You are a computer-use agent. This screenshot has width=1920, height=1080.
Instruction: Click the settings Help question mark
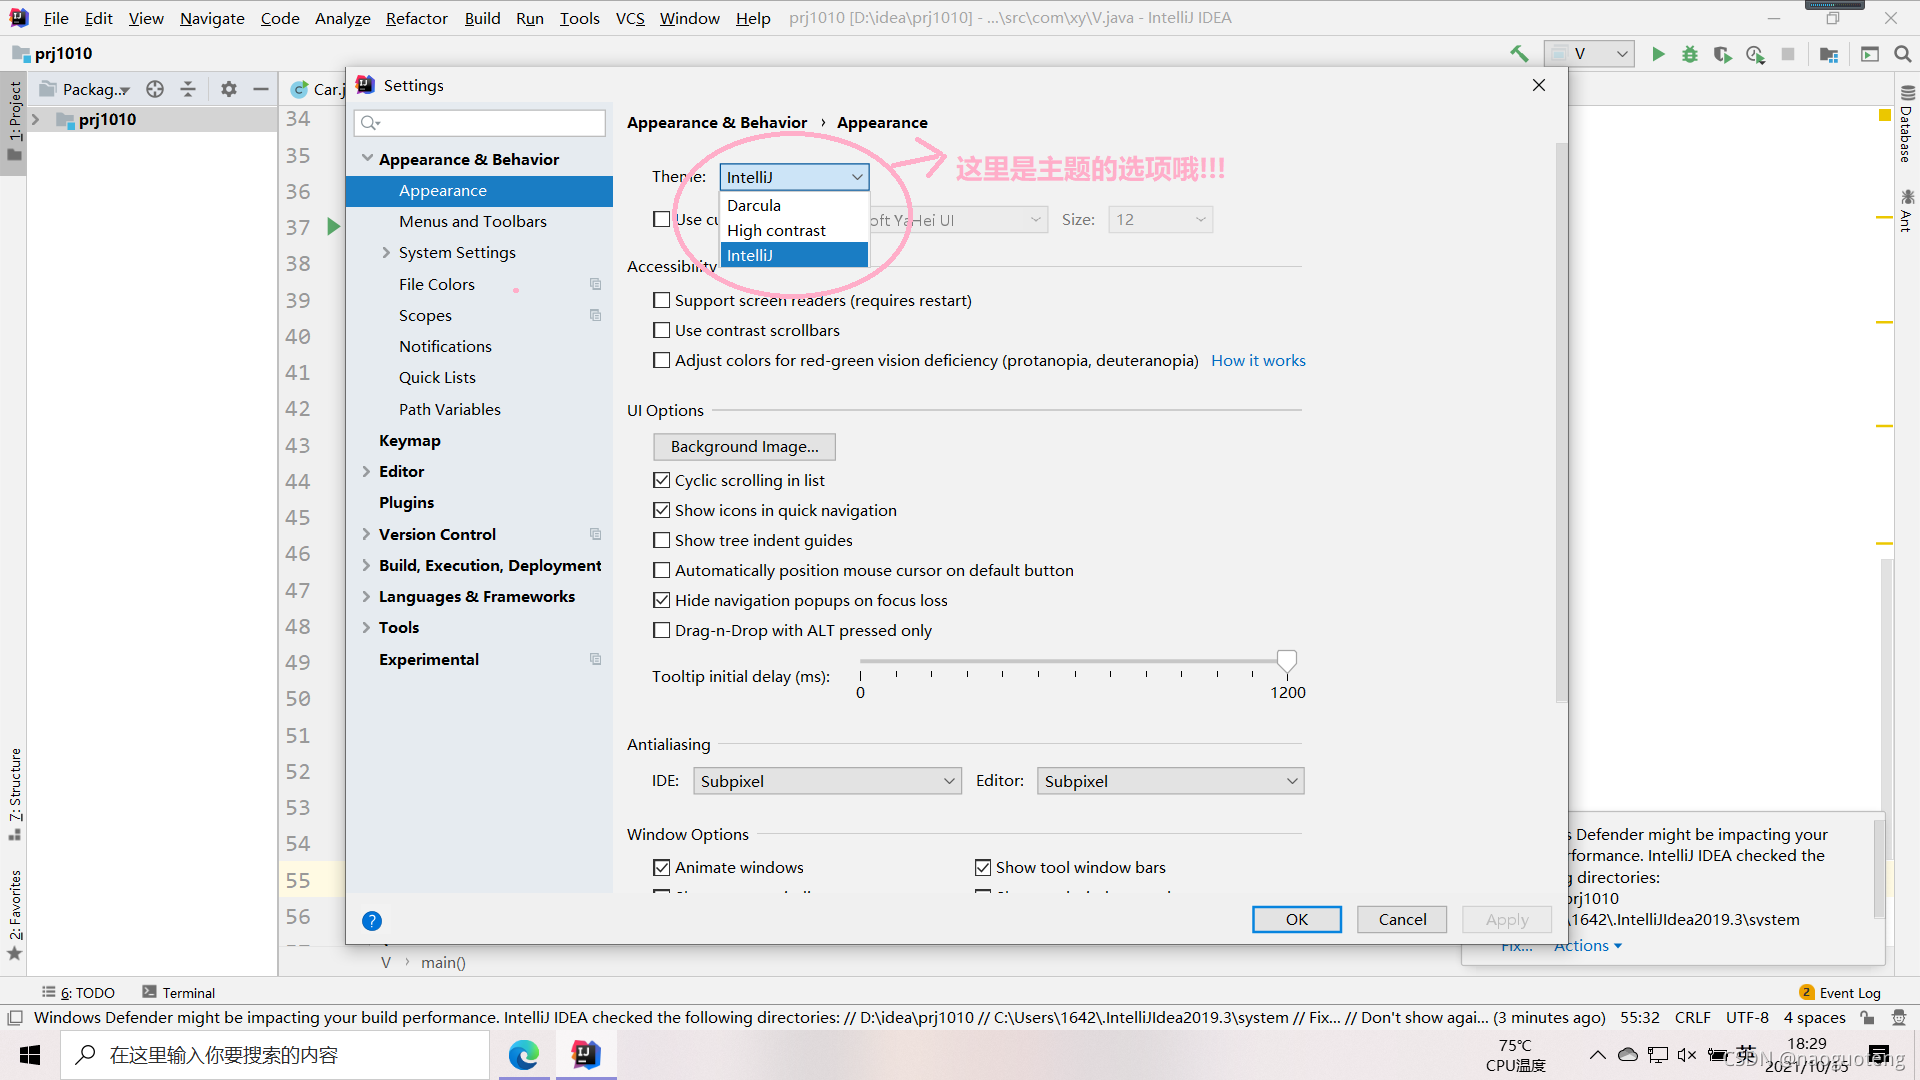[372, 920]
